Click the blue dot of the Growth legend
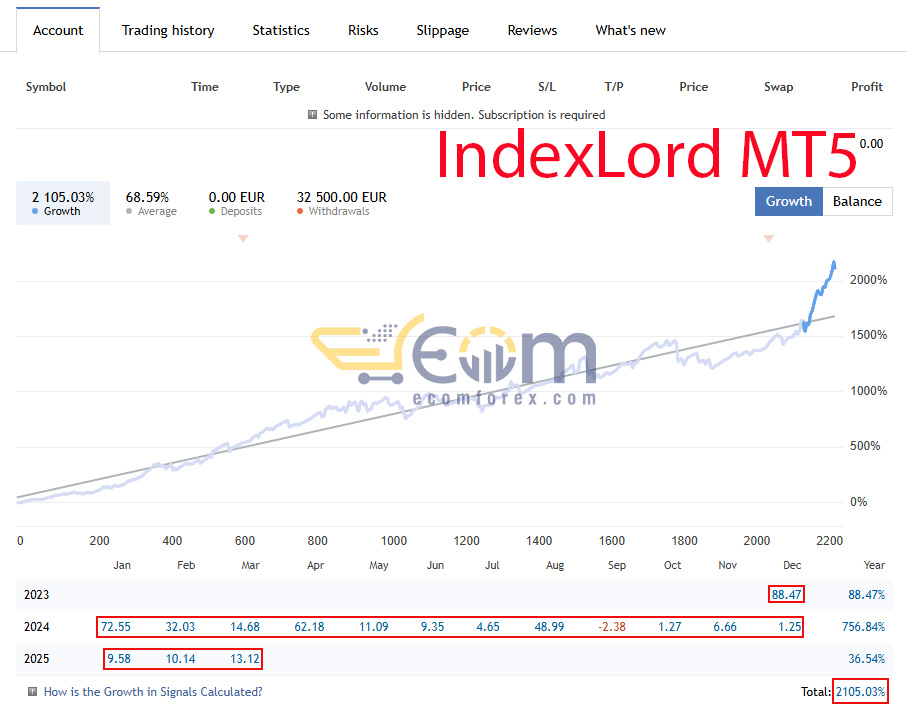907x719 pixels. (35, 211)
